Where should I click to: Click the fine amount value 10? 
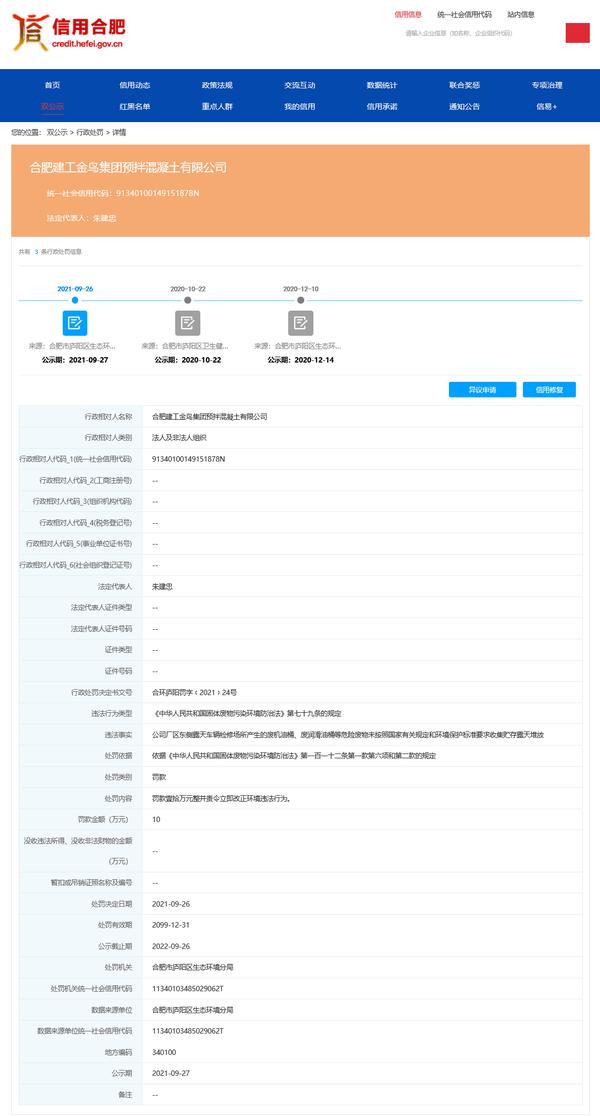(x=156, y=820)
